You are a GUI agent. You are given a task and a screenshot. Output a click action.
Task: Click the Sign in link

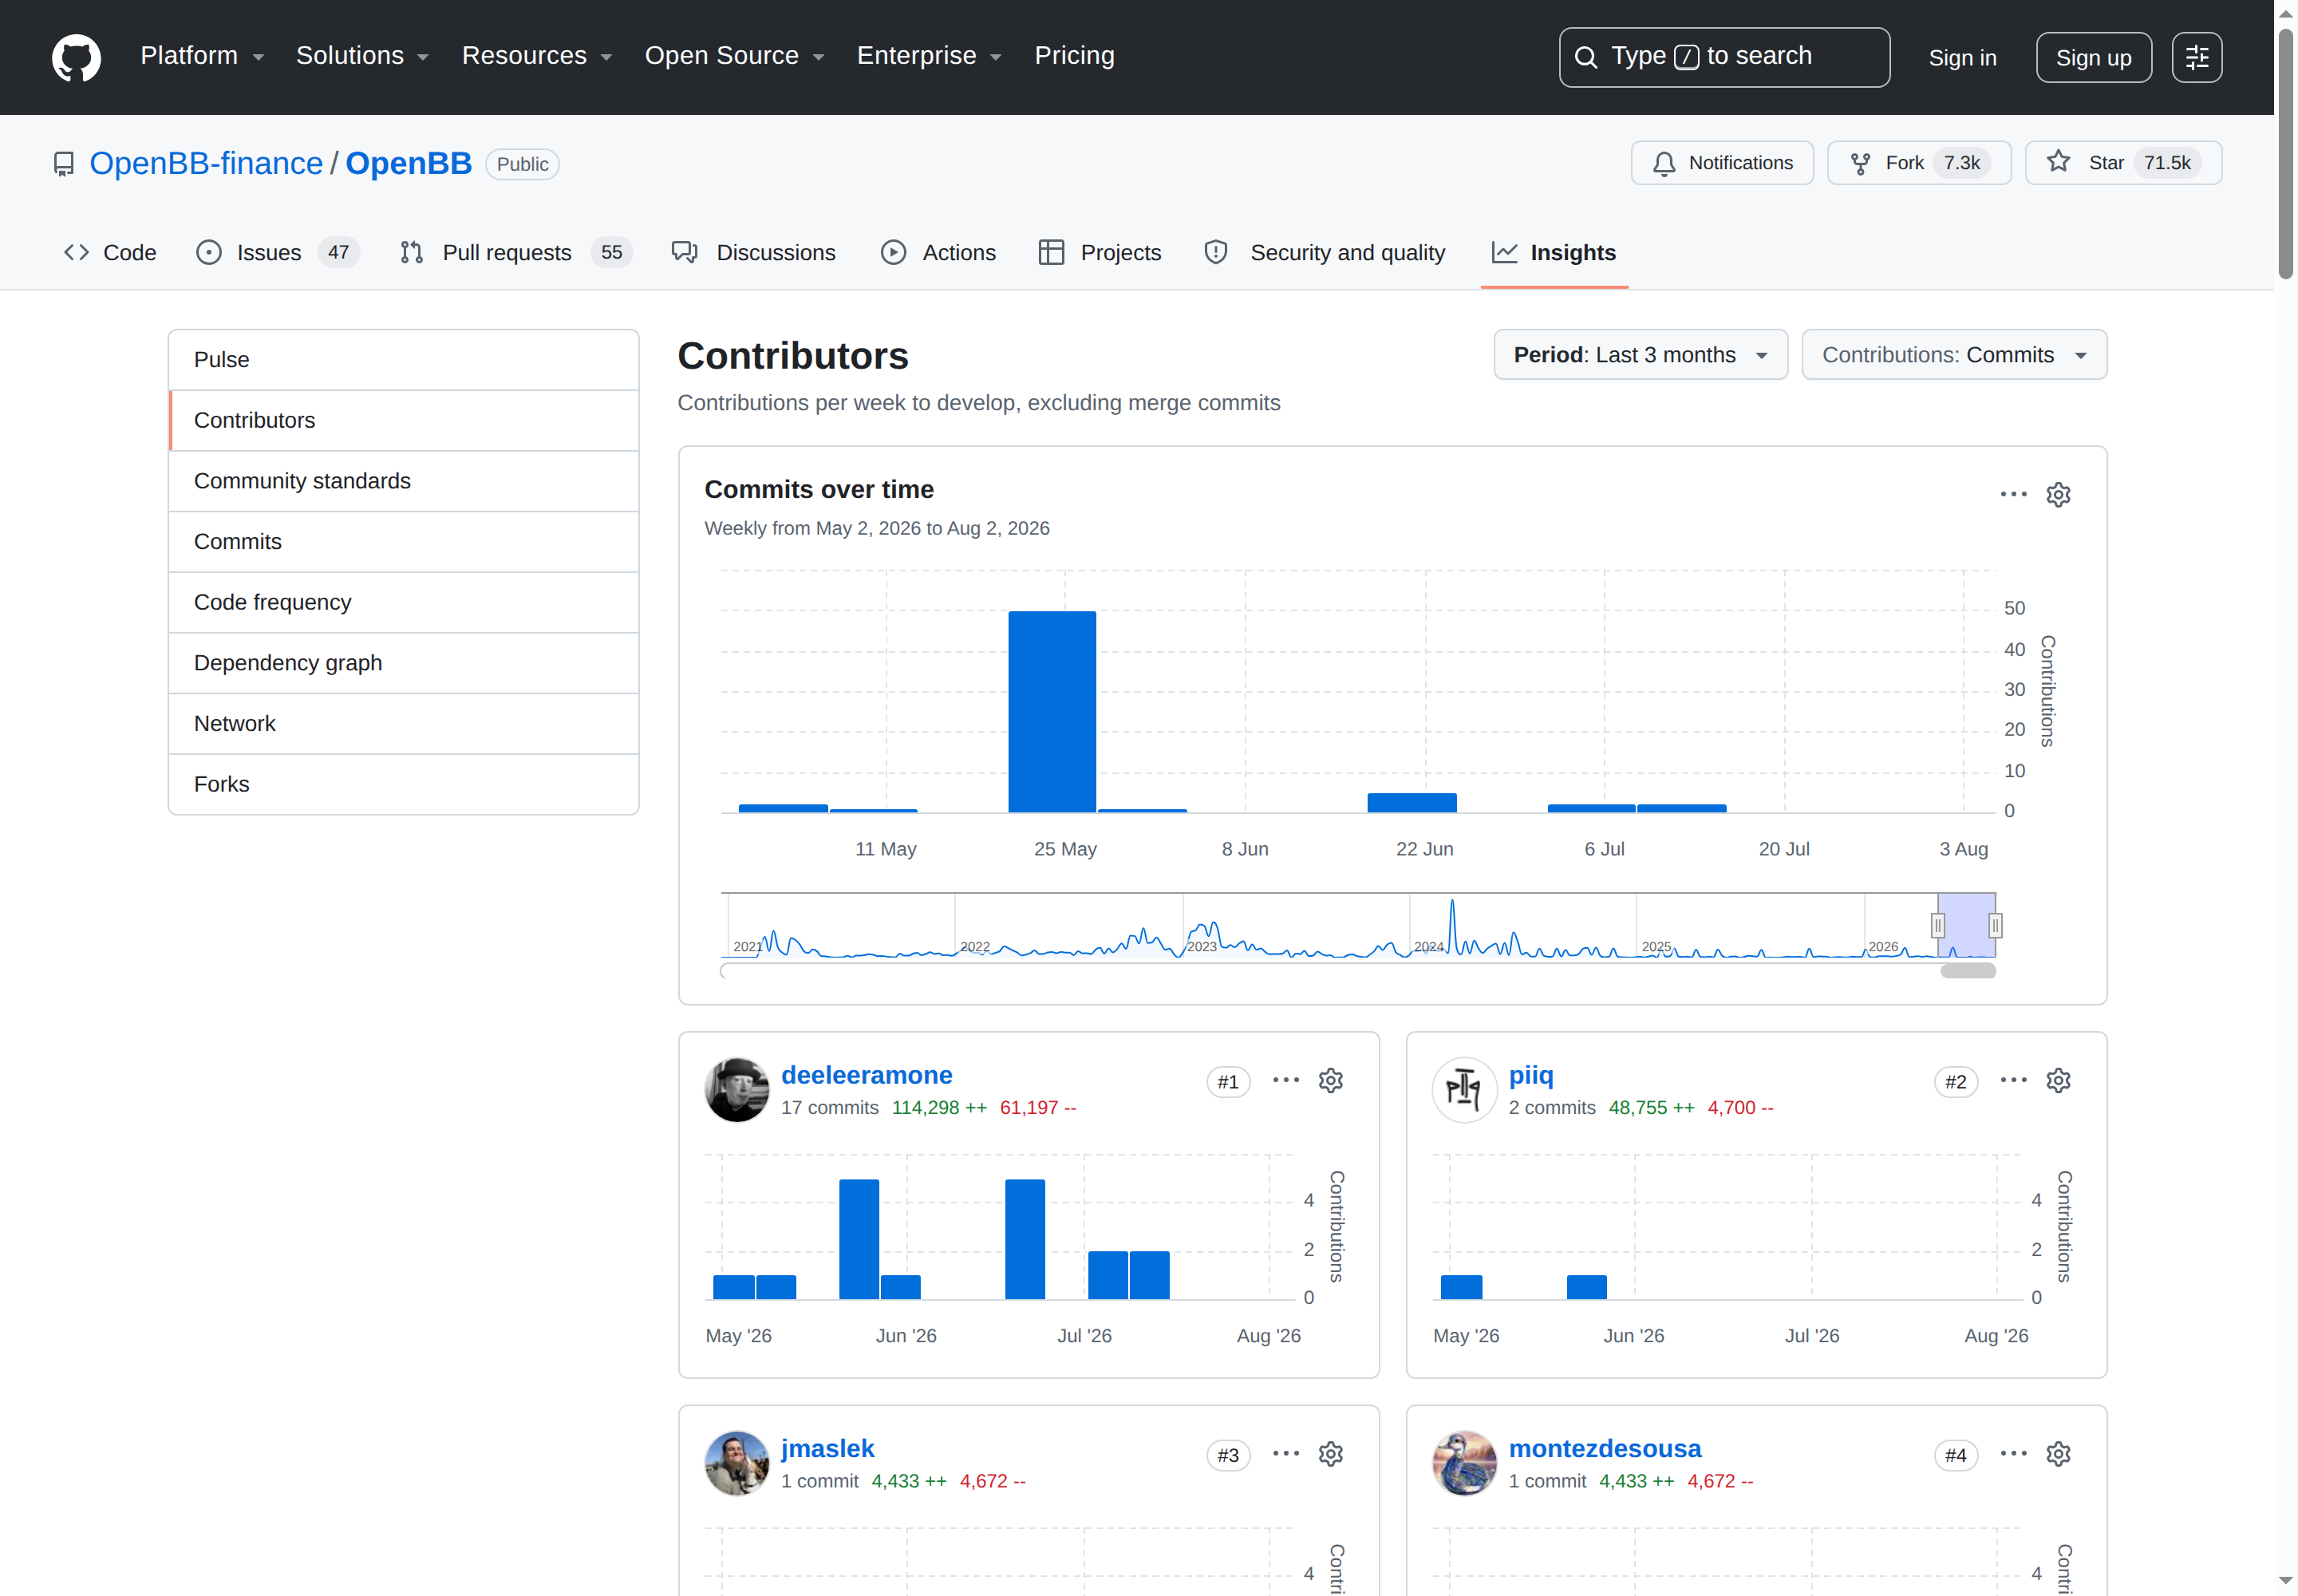pos(1962,58)
